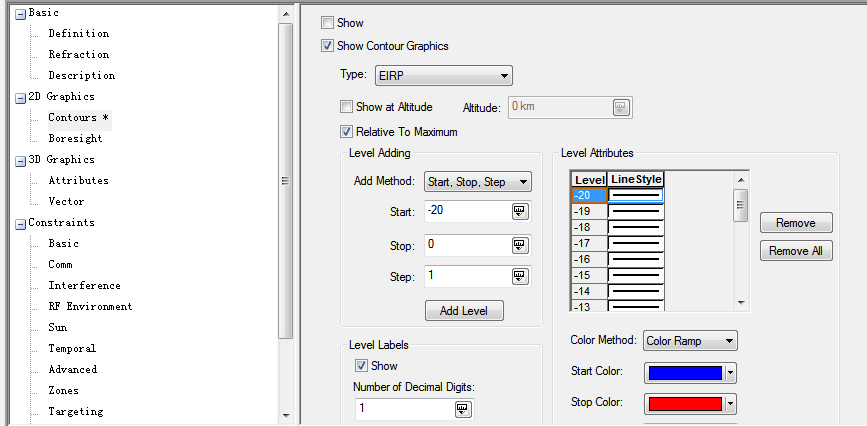Select Attributes under 3D Graphics
This screenshot has width=867, height=426.
coord(79,180)
